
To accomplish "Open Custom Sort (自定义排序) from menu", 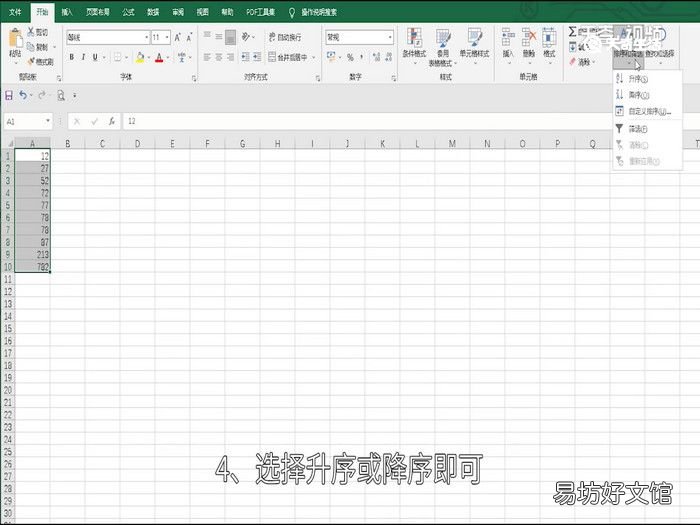I will coord(646,111).
